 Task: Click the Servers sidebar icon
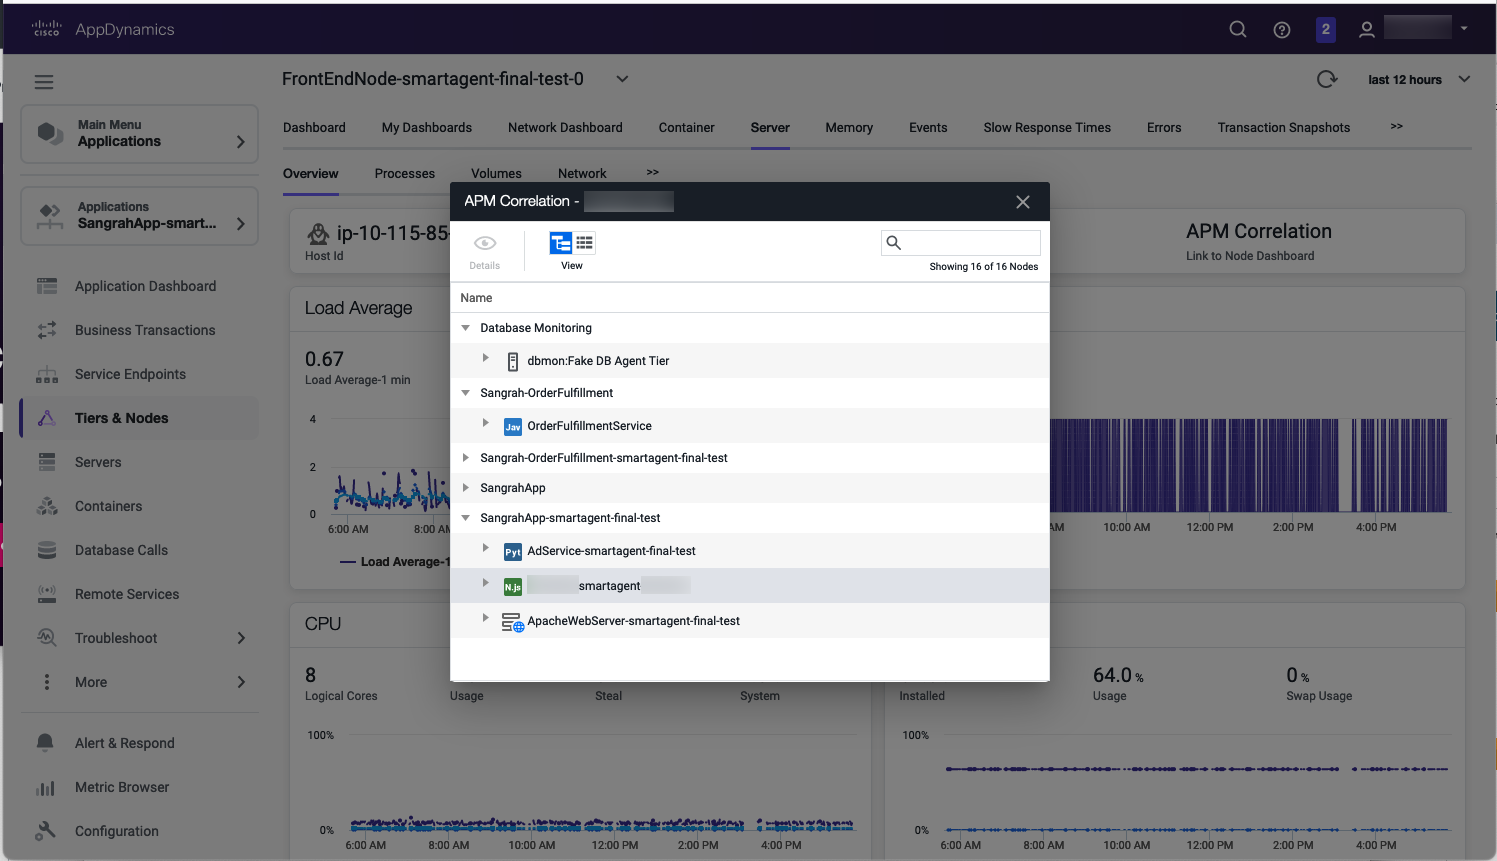tap(47, 462)
